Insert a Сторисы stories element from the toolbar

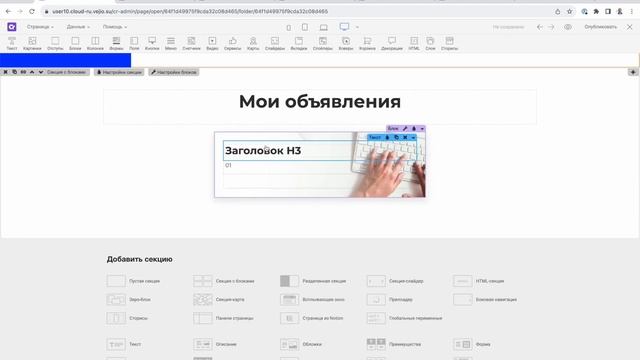(x=449, y=43)
